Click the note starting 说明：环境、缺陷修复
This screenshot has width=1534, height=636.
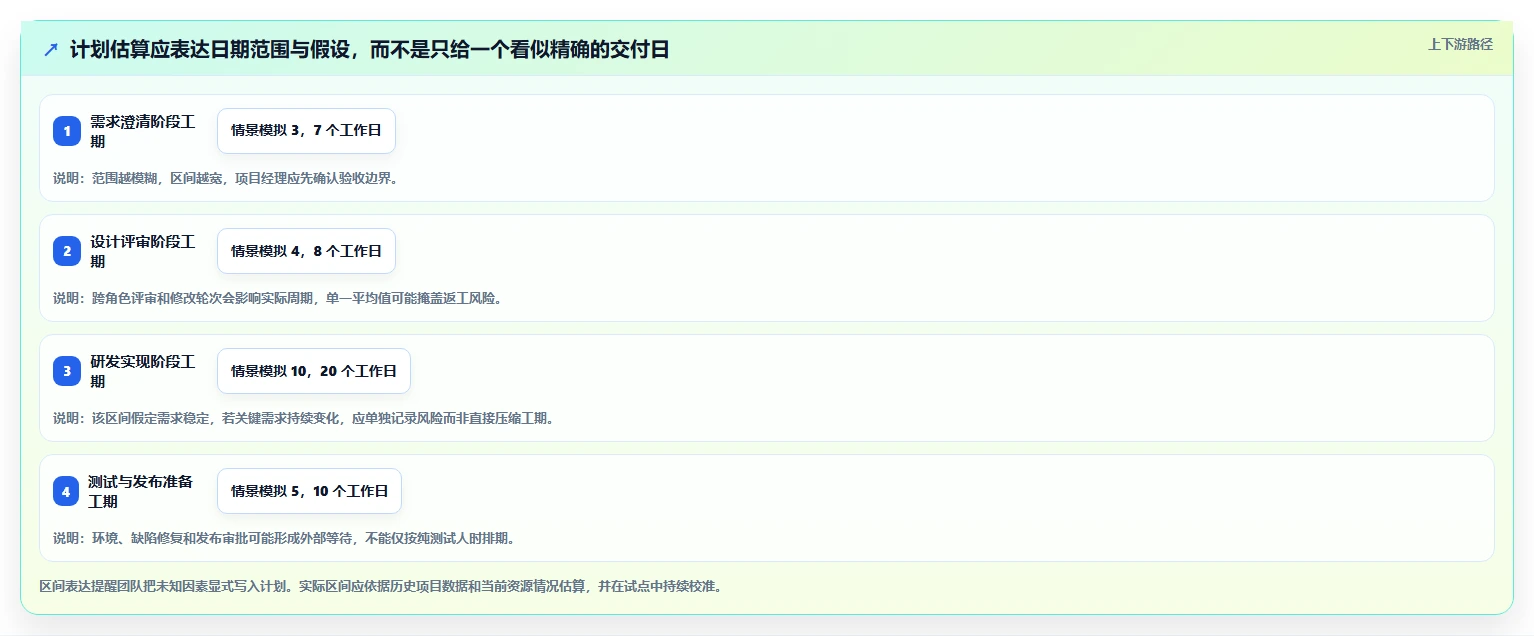click(284, 538)
